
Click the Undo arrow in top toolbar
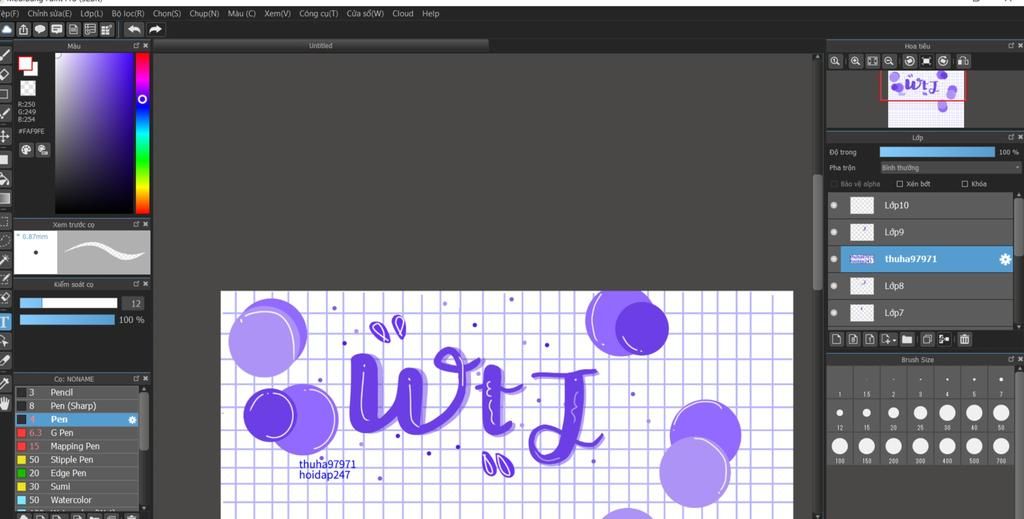pos(134,29)
